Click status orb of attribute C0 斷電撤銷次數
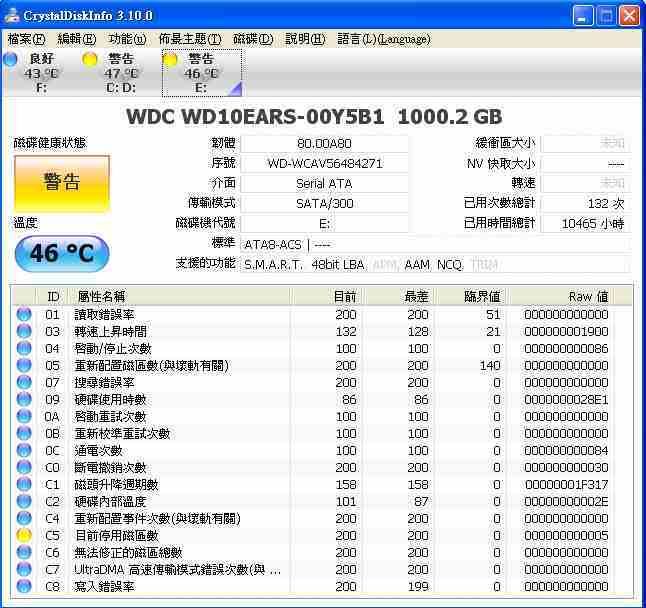646x608 pixels. click(x=24, y=468)
